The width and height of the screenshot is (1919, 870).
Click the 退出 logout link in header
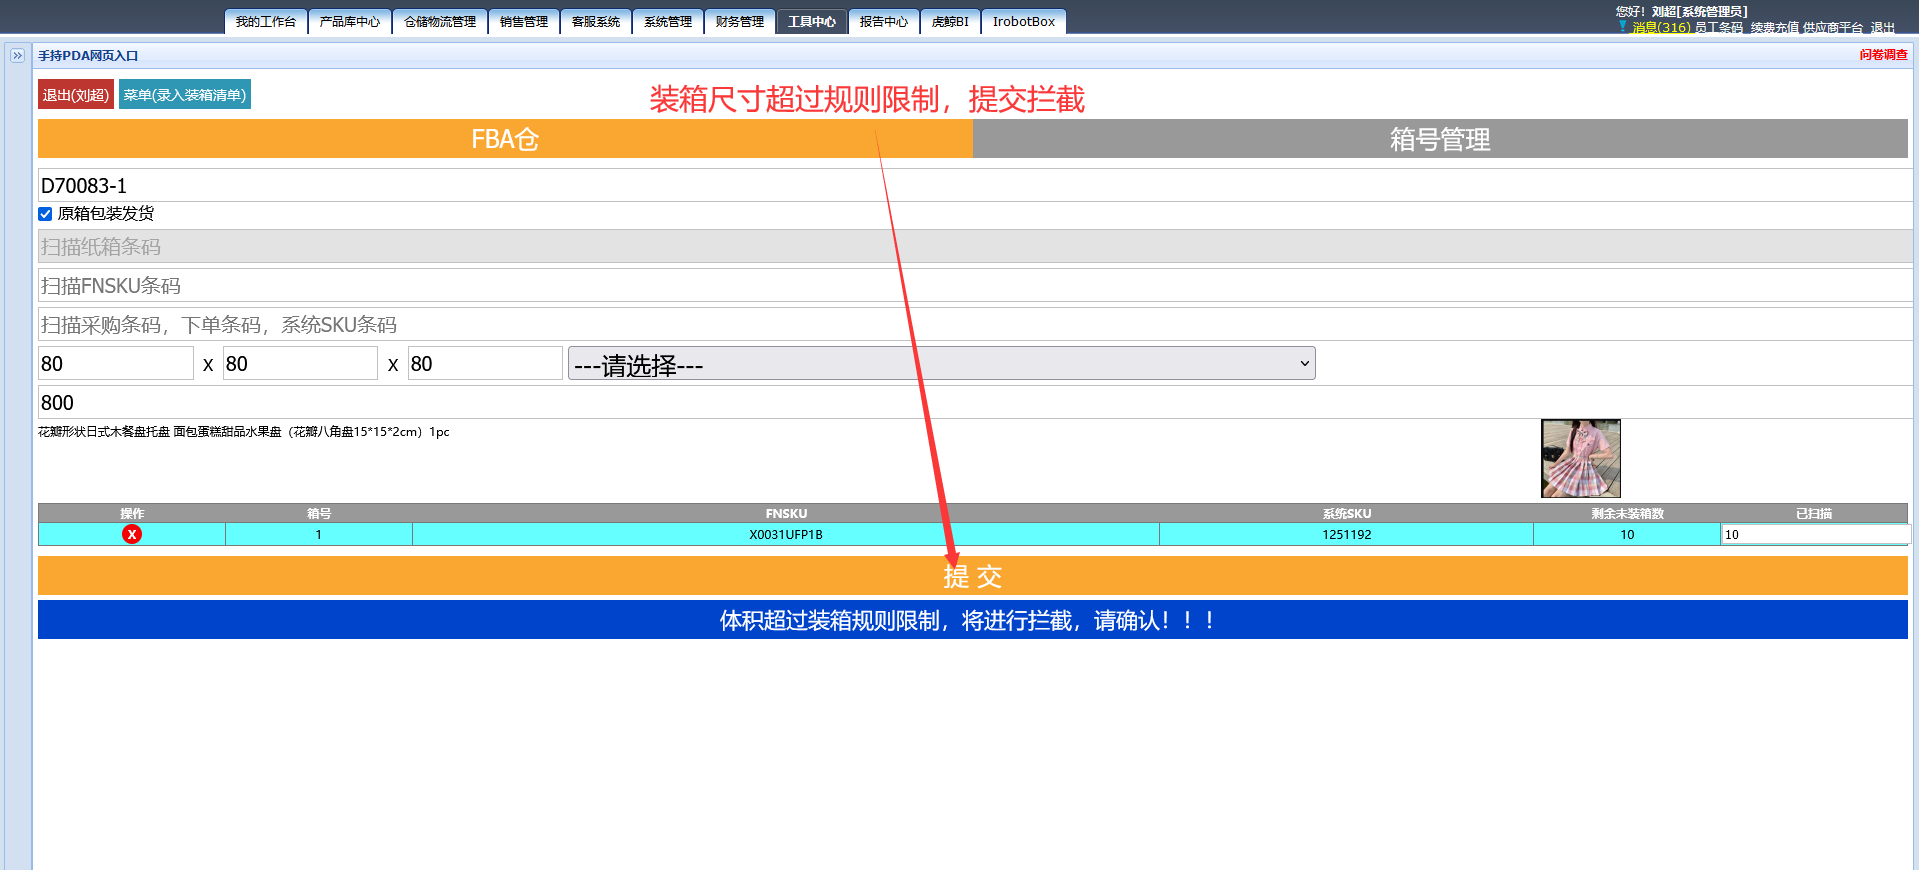(1883, 28)
